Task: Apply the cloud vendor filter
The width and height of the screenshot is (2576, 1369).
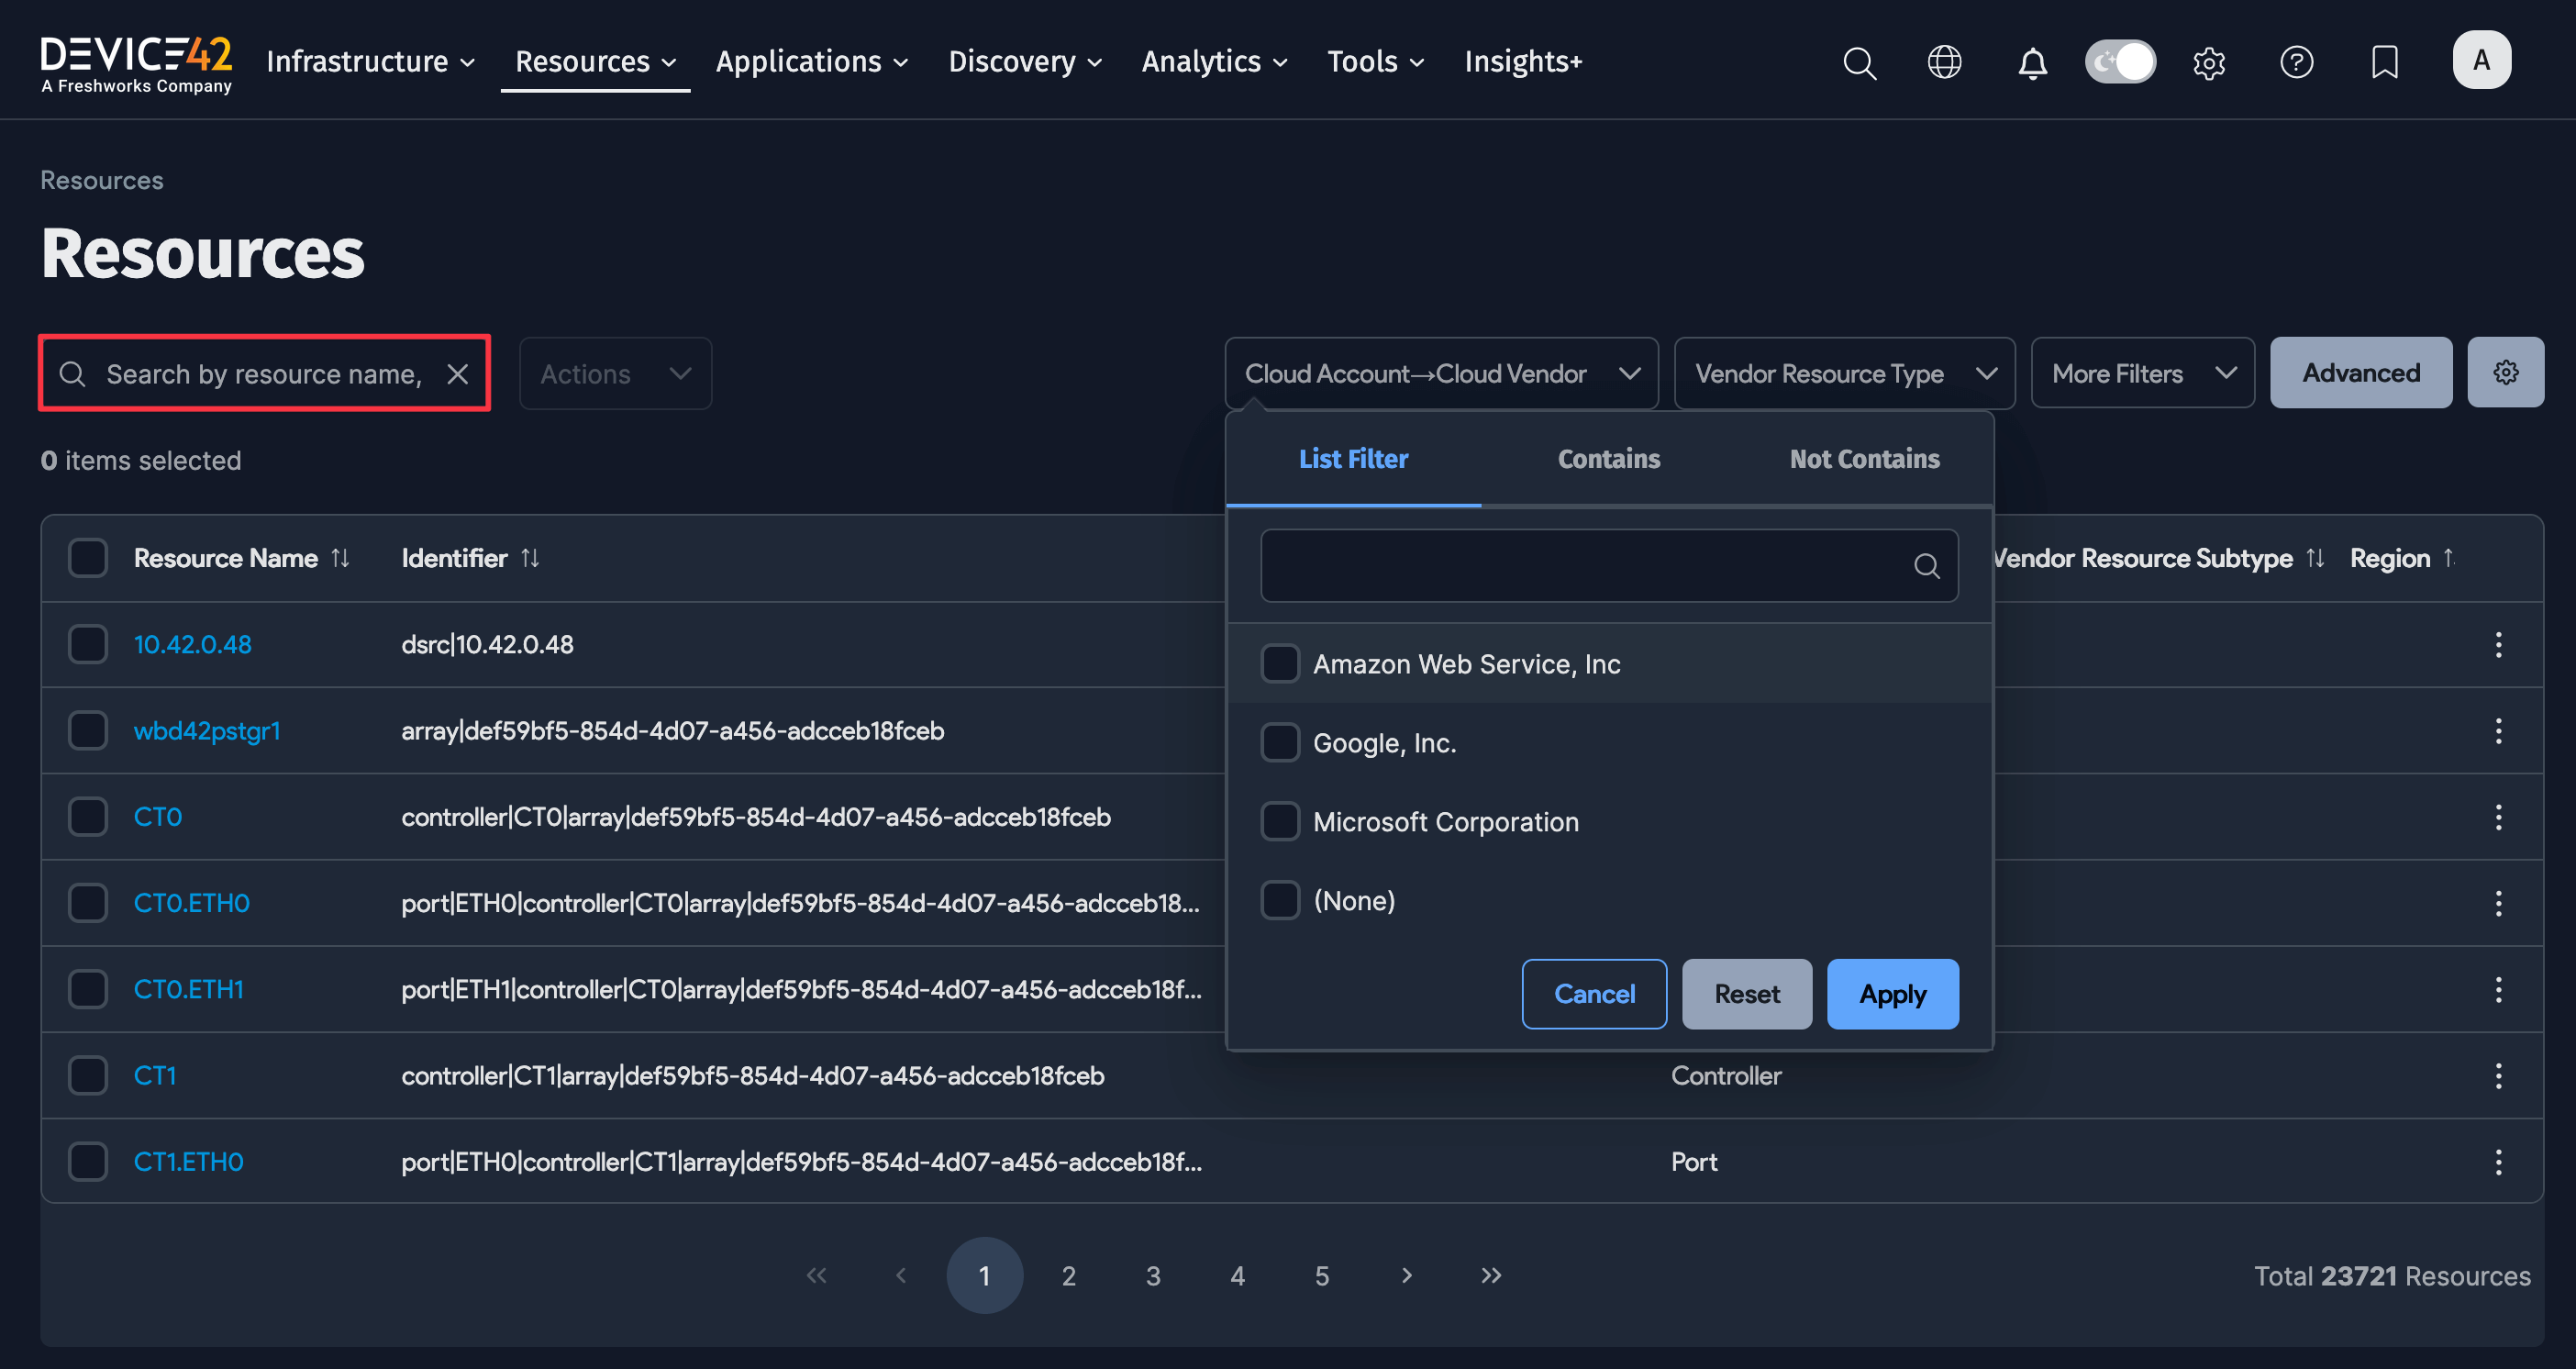Action: pos(1892,993)
